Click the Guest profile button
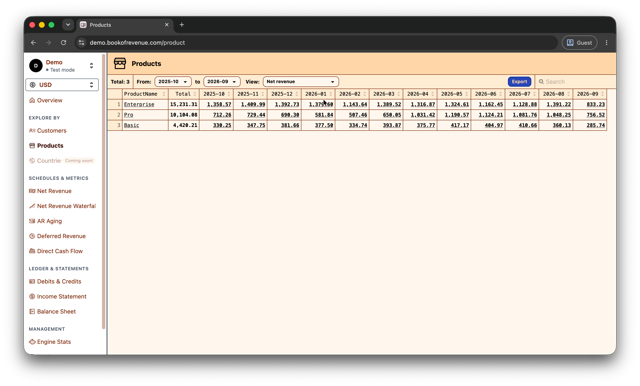Image resolution: width=640 pixels, height=386 pixels. click(x=580, y=42)
